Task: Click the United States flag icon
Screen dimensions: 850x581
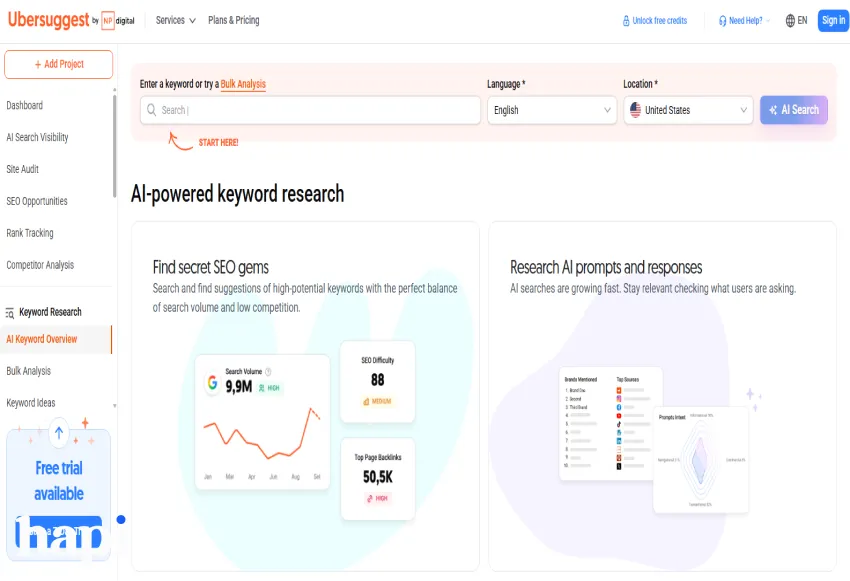Action: pyautogui.click(x=635, y=110)
